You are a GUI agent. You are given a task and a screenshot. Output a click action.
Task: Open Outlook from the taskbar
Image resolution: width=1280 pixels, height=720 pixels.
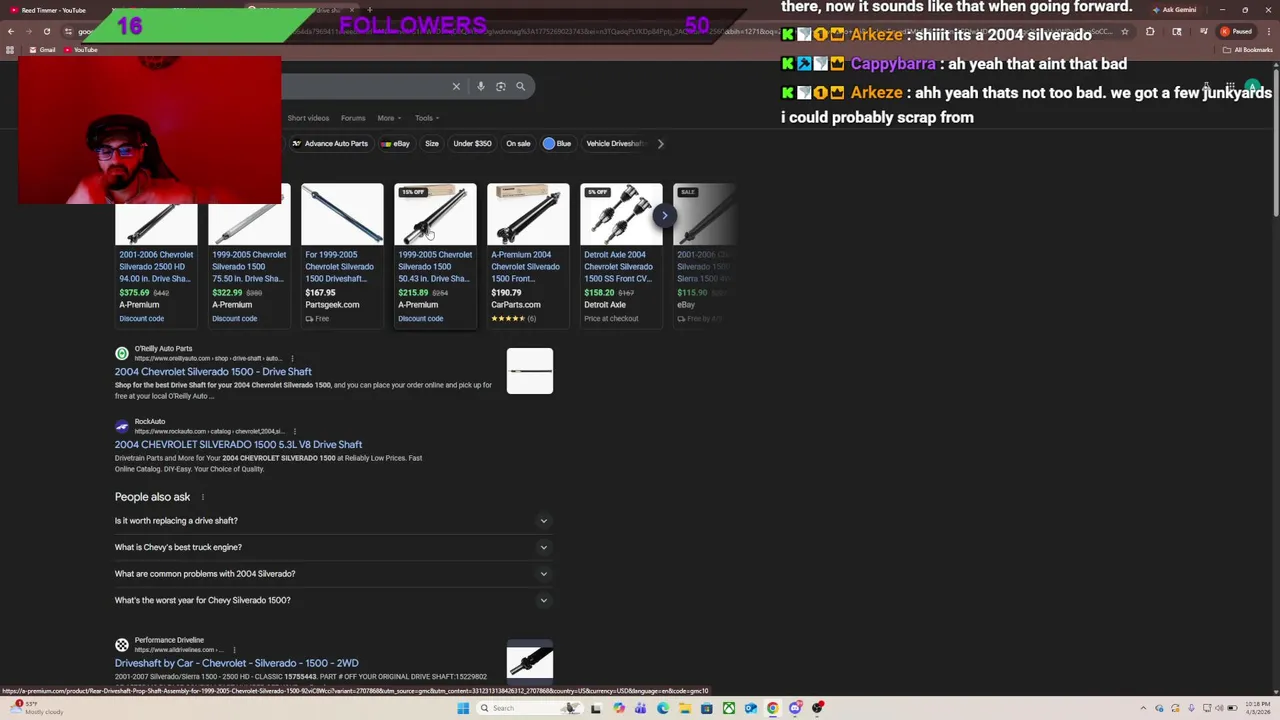tap(751, 708)
